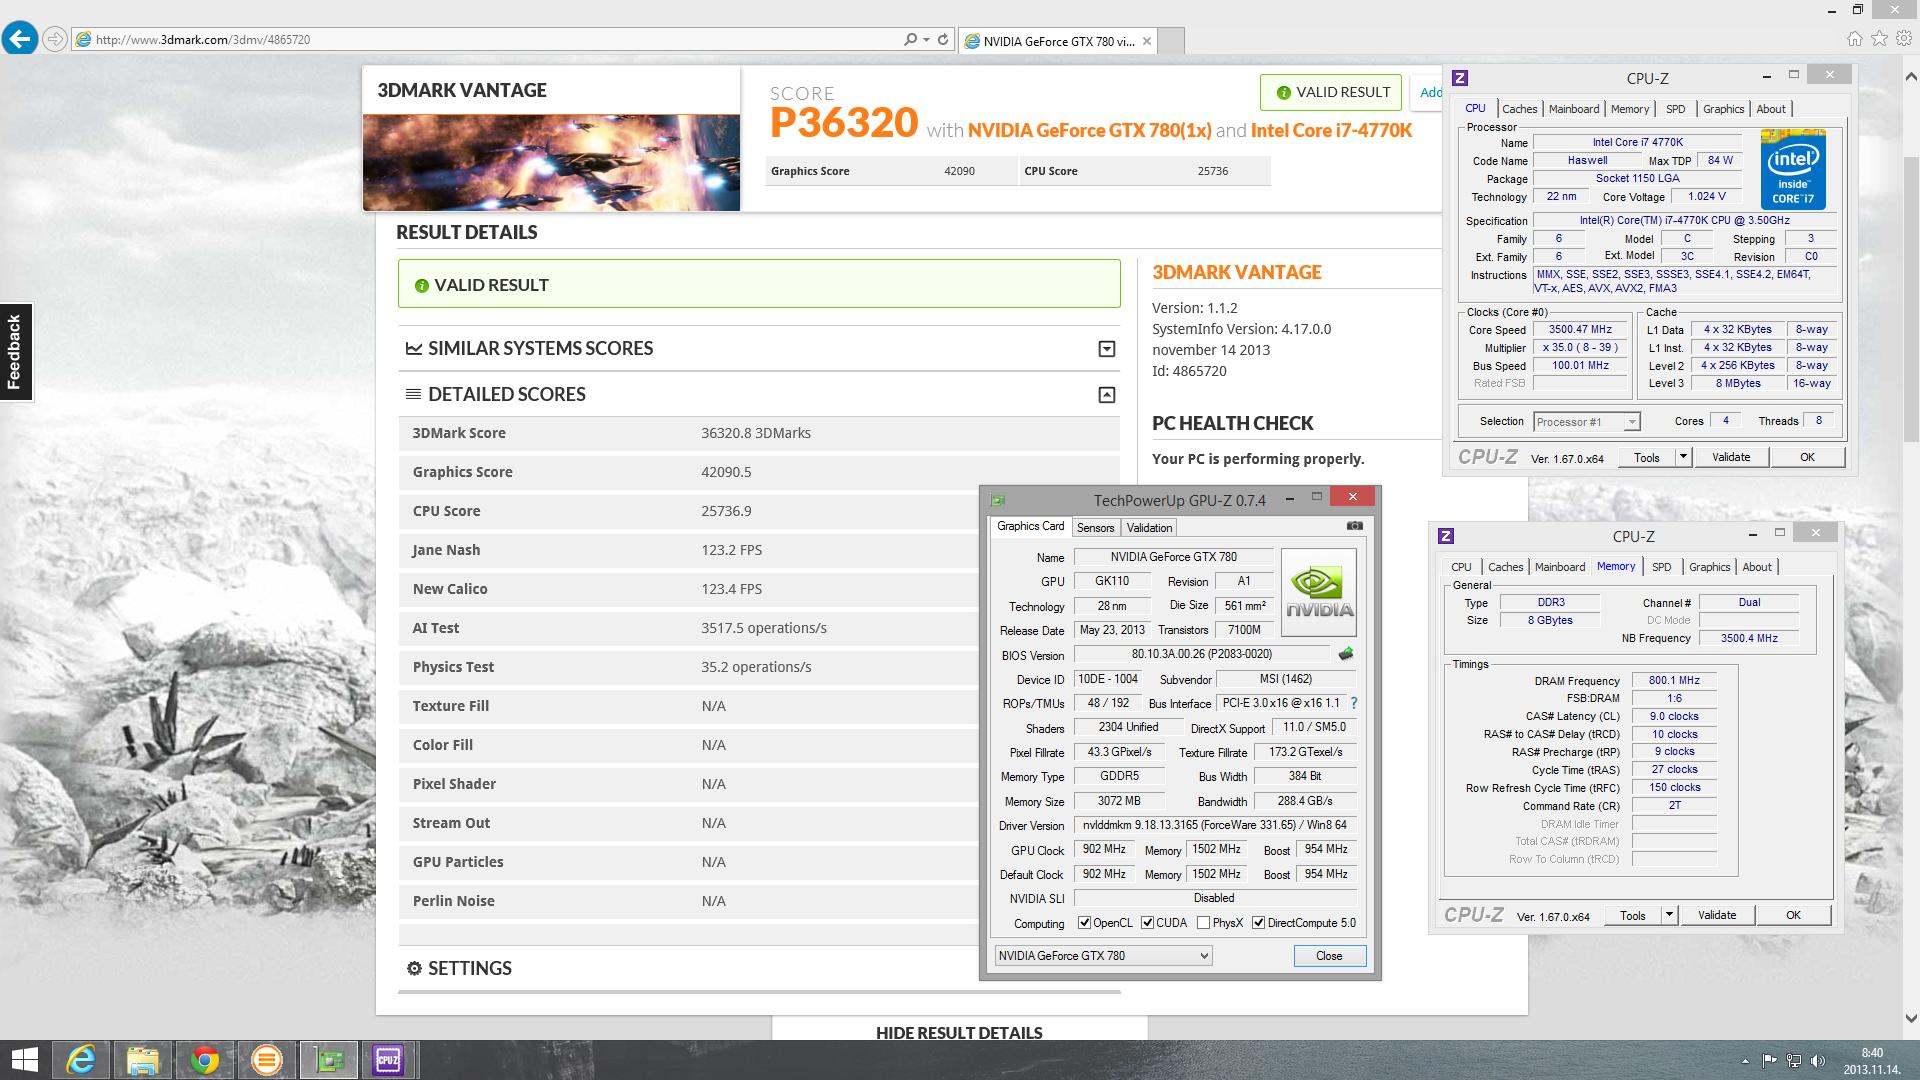
Task: Open Windows Start button
Action: click(24, 1060)
